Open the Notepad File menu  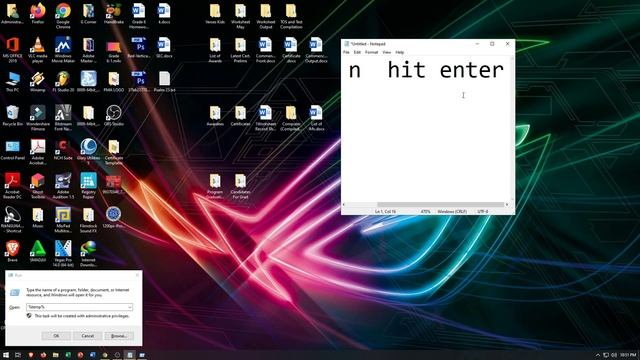click(x=346, y=52)
